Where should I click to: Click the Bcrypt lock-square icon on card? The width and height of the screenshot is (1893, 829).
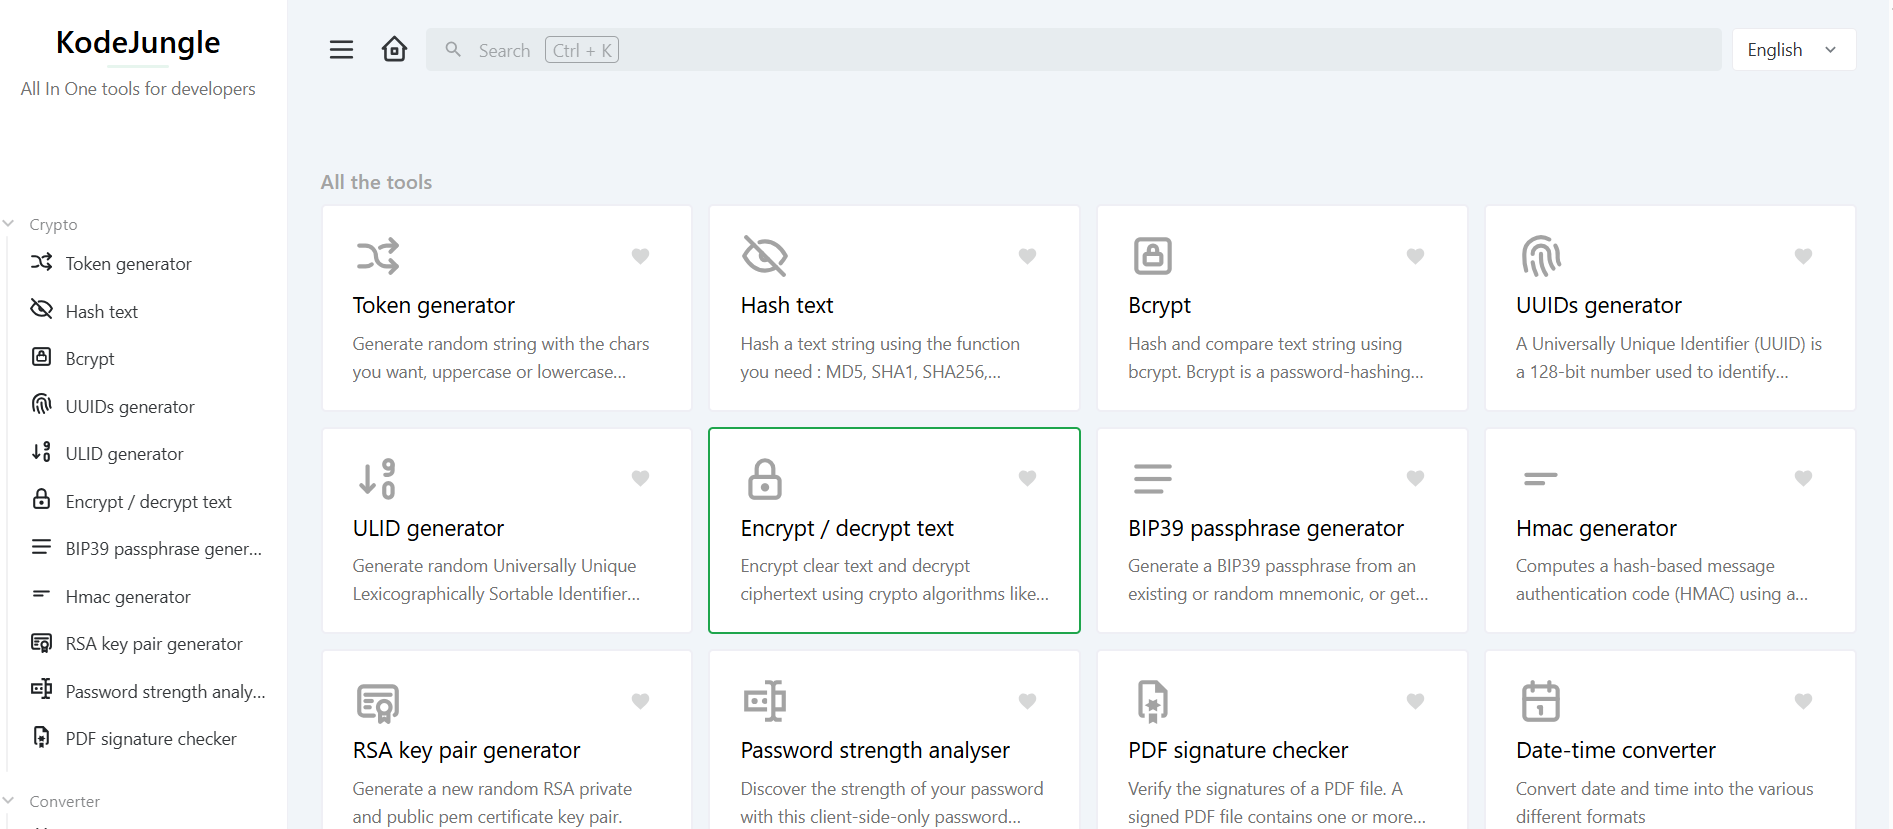click(1152, 256)
